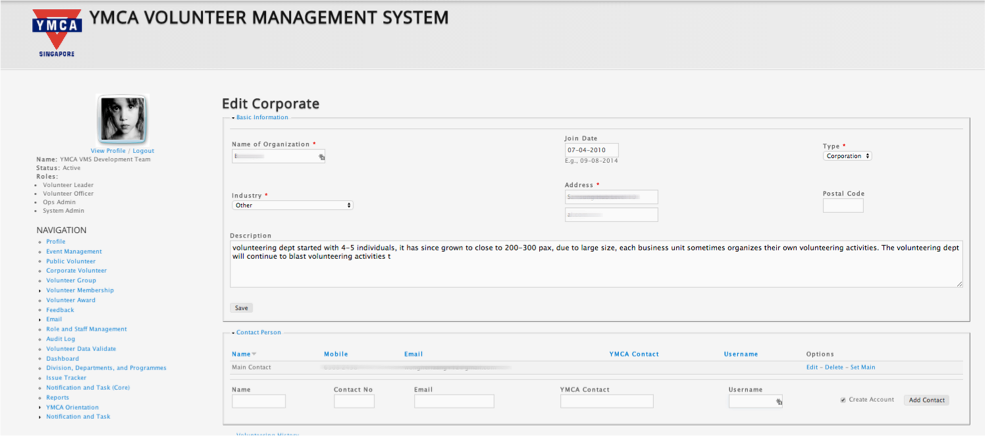Viewport: 985px width, 436px height.
Task: Open the Audit Log page
Action: (x=60, y=339)
